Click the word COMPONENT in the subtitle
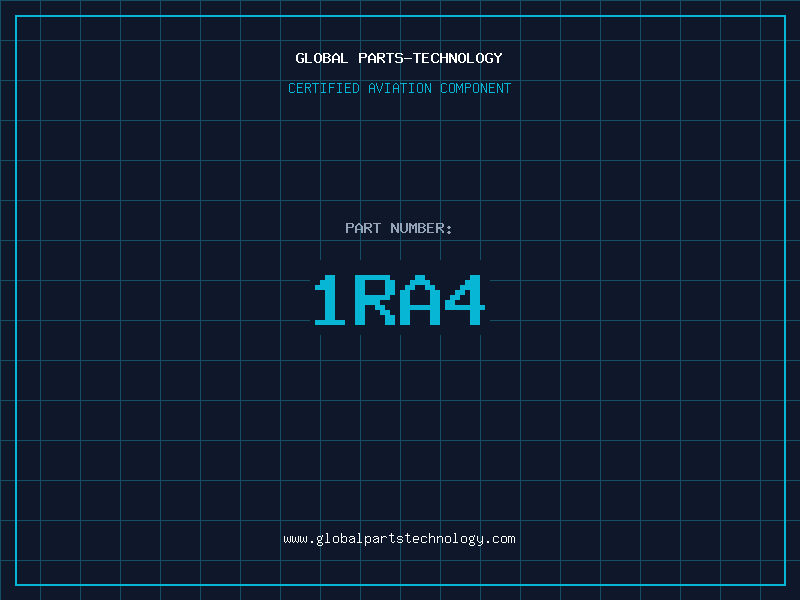The image size is (800, 600). point(476,88)
